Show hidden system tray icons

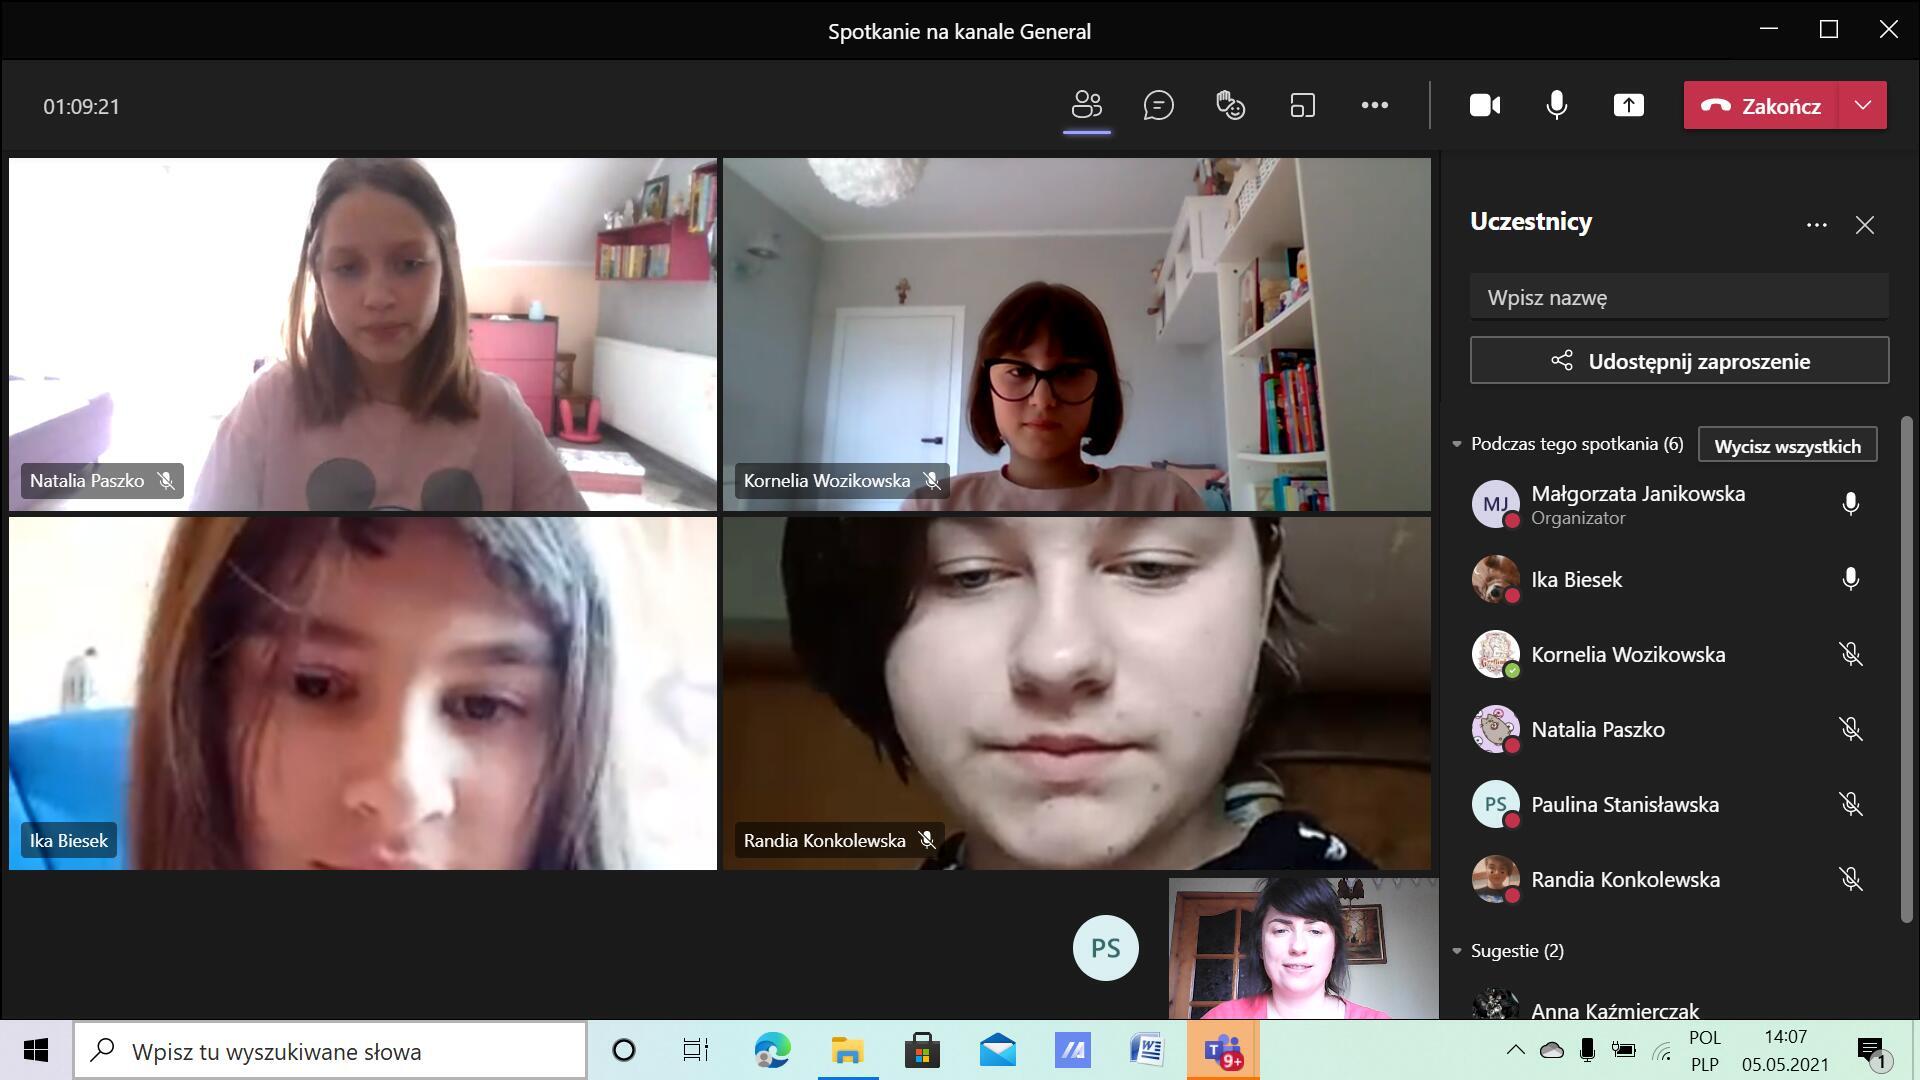(x=1515, y=1050)
